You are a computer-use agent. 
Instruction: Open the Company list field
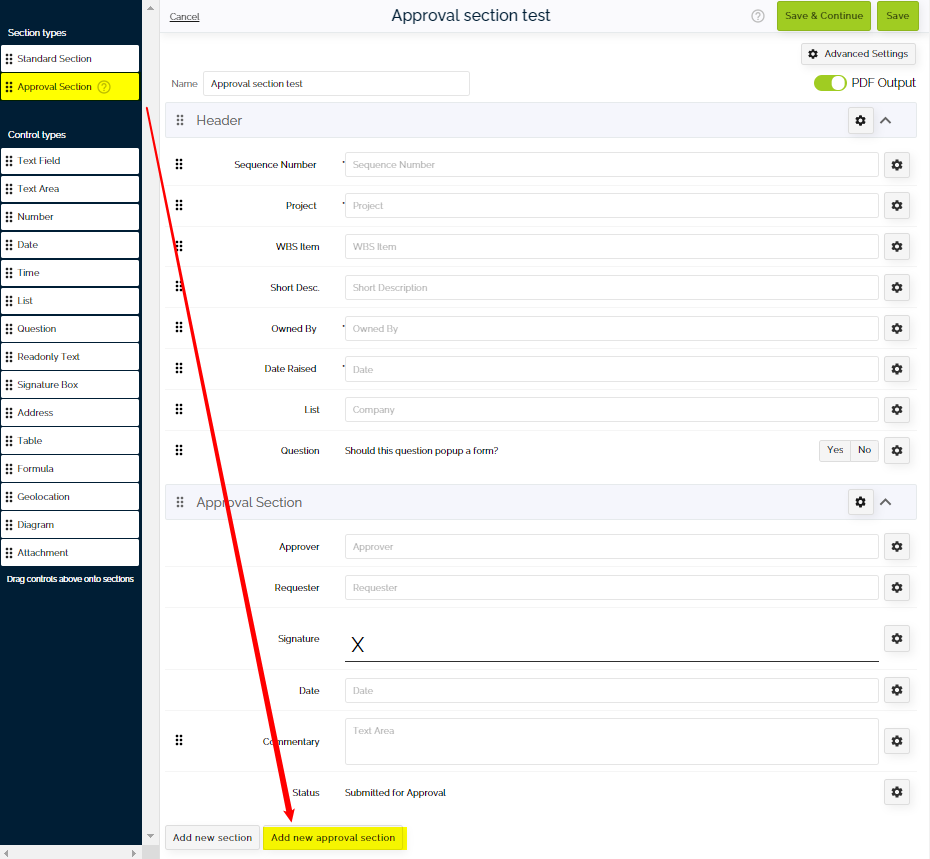[611, 409]
